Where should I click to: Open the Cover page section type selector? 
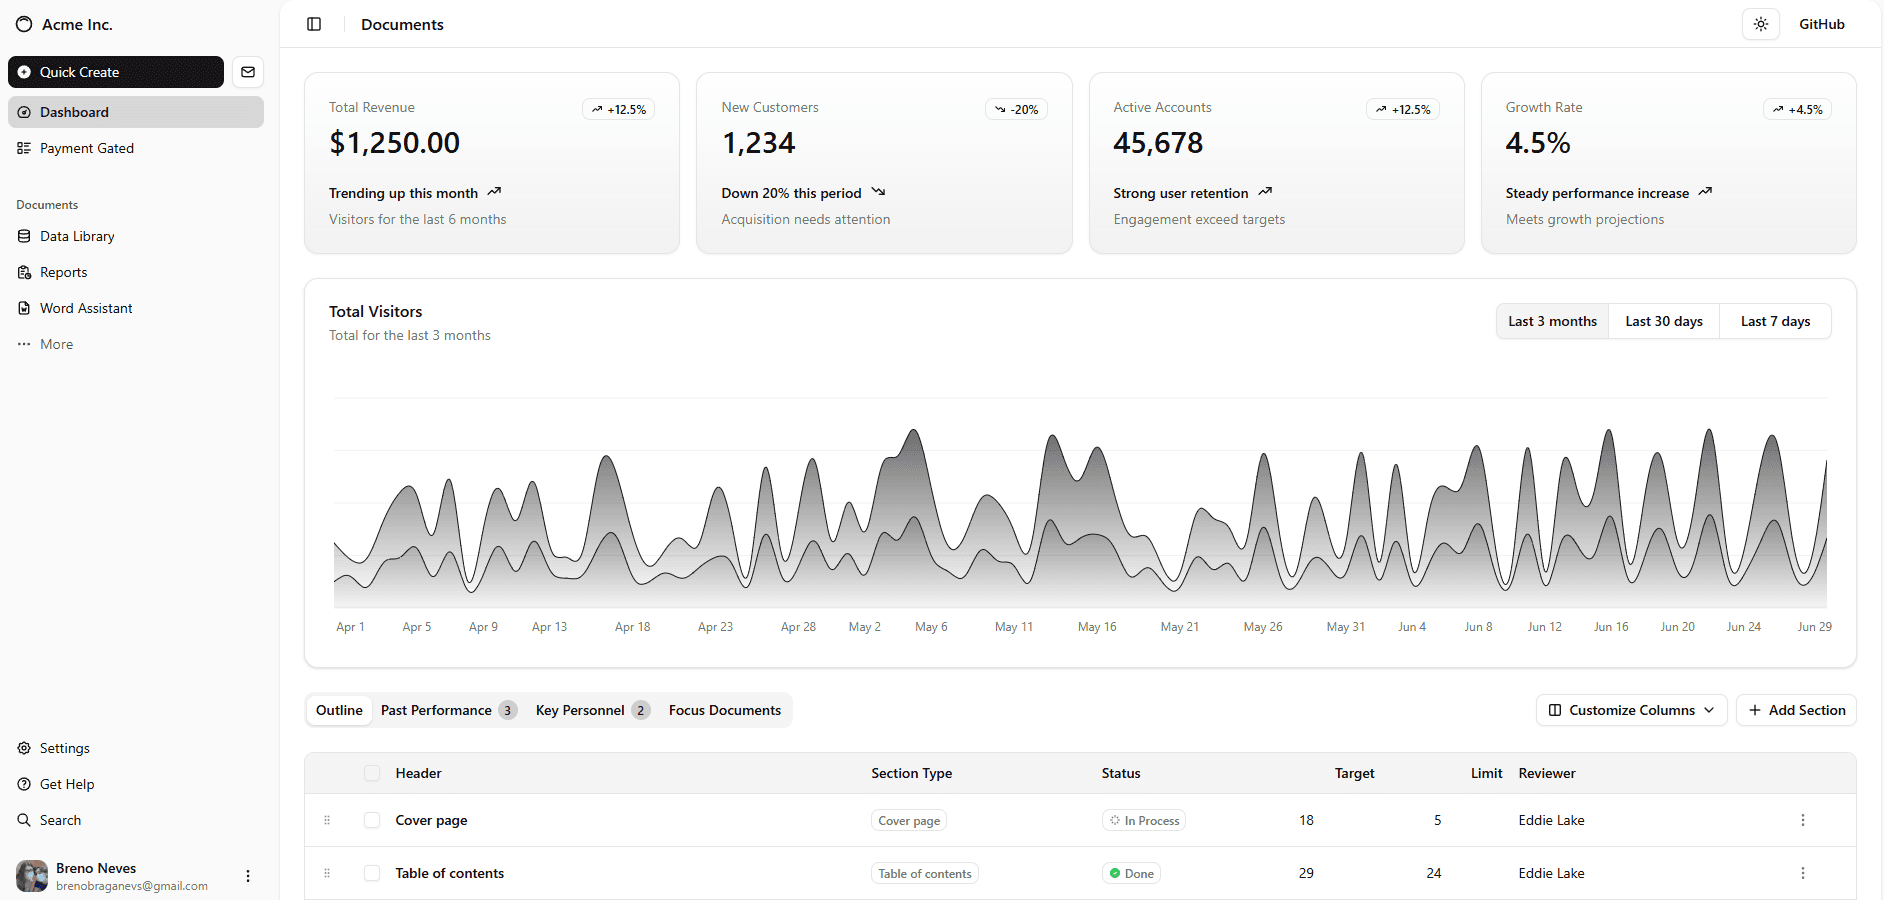click(x=908, y=820)
